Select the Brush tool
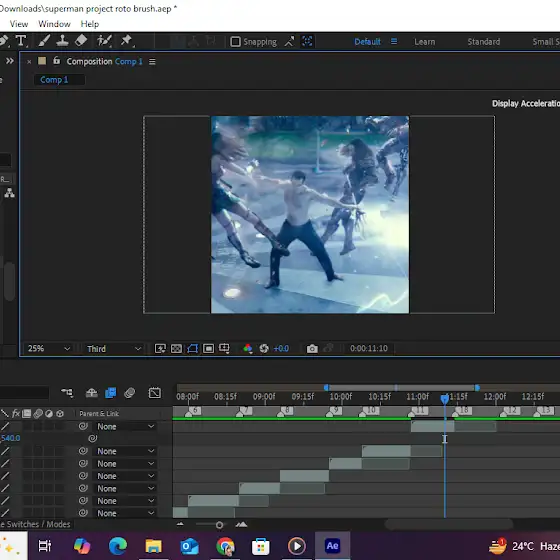This screenshot has height=560, width=560. pyautogui.click(x=44, y=41)
